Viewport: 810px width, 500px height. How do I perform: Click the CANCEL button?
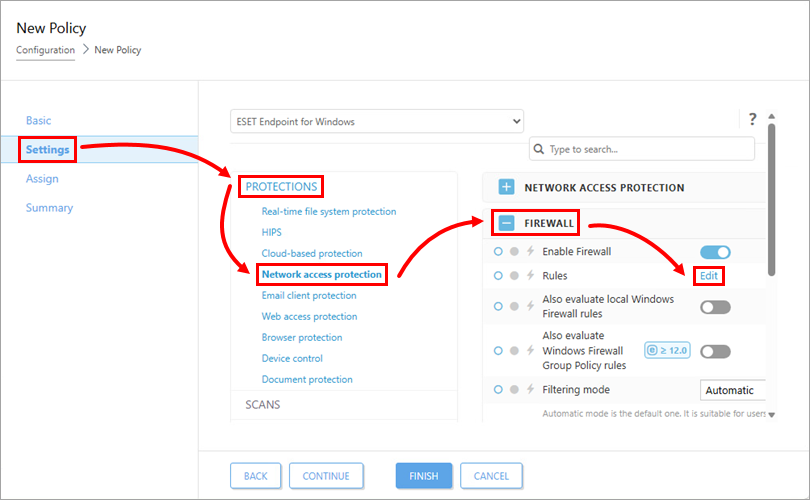491,476
